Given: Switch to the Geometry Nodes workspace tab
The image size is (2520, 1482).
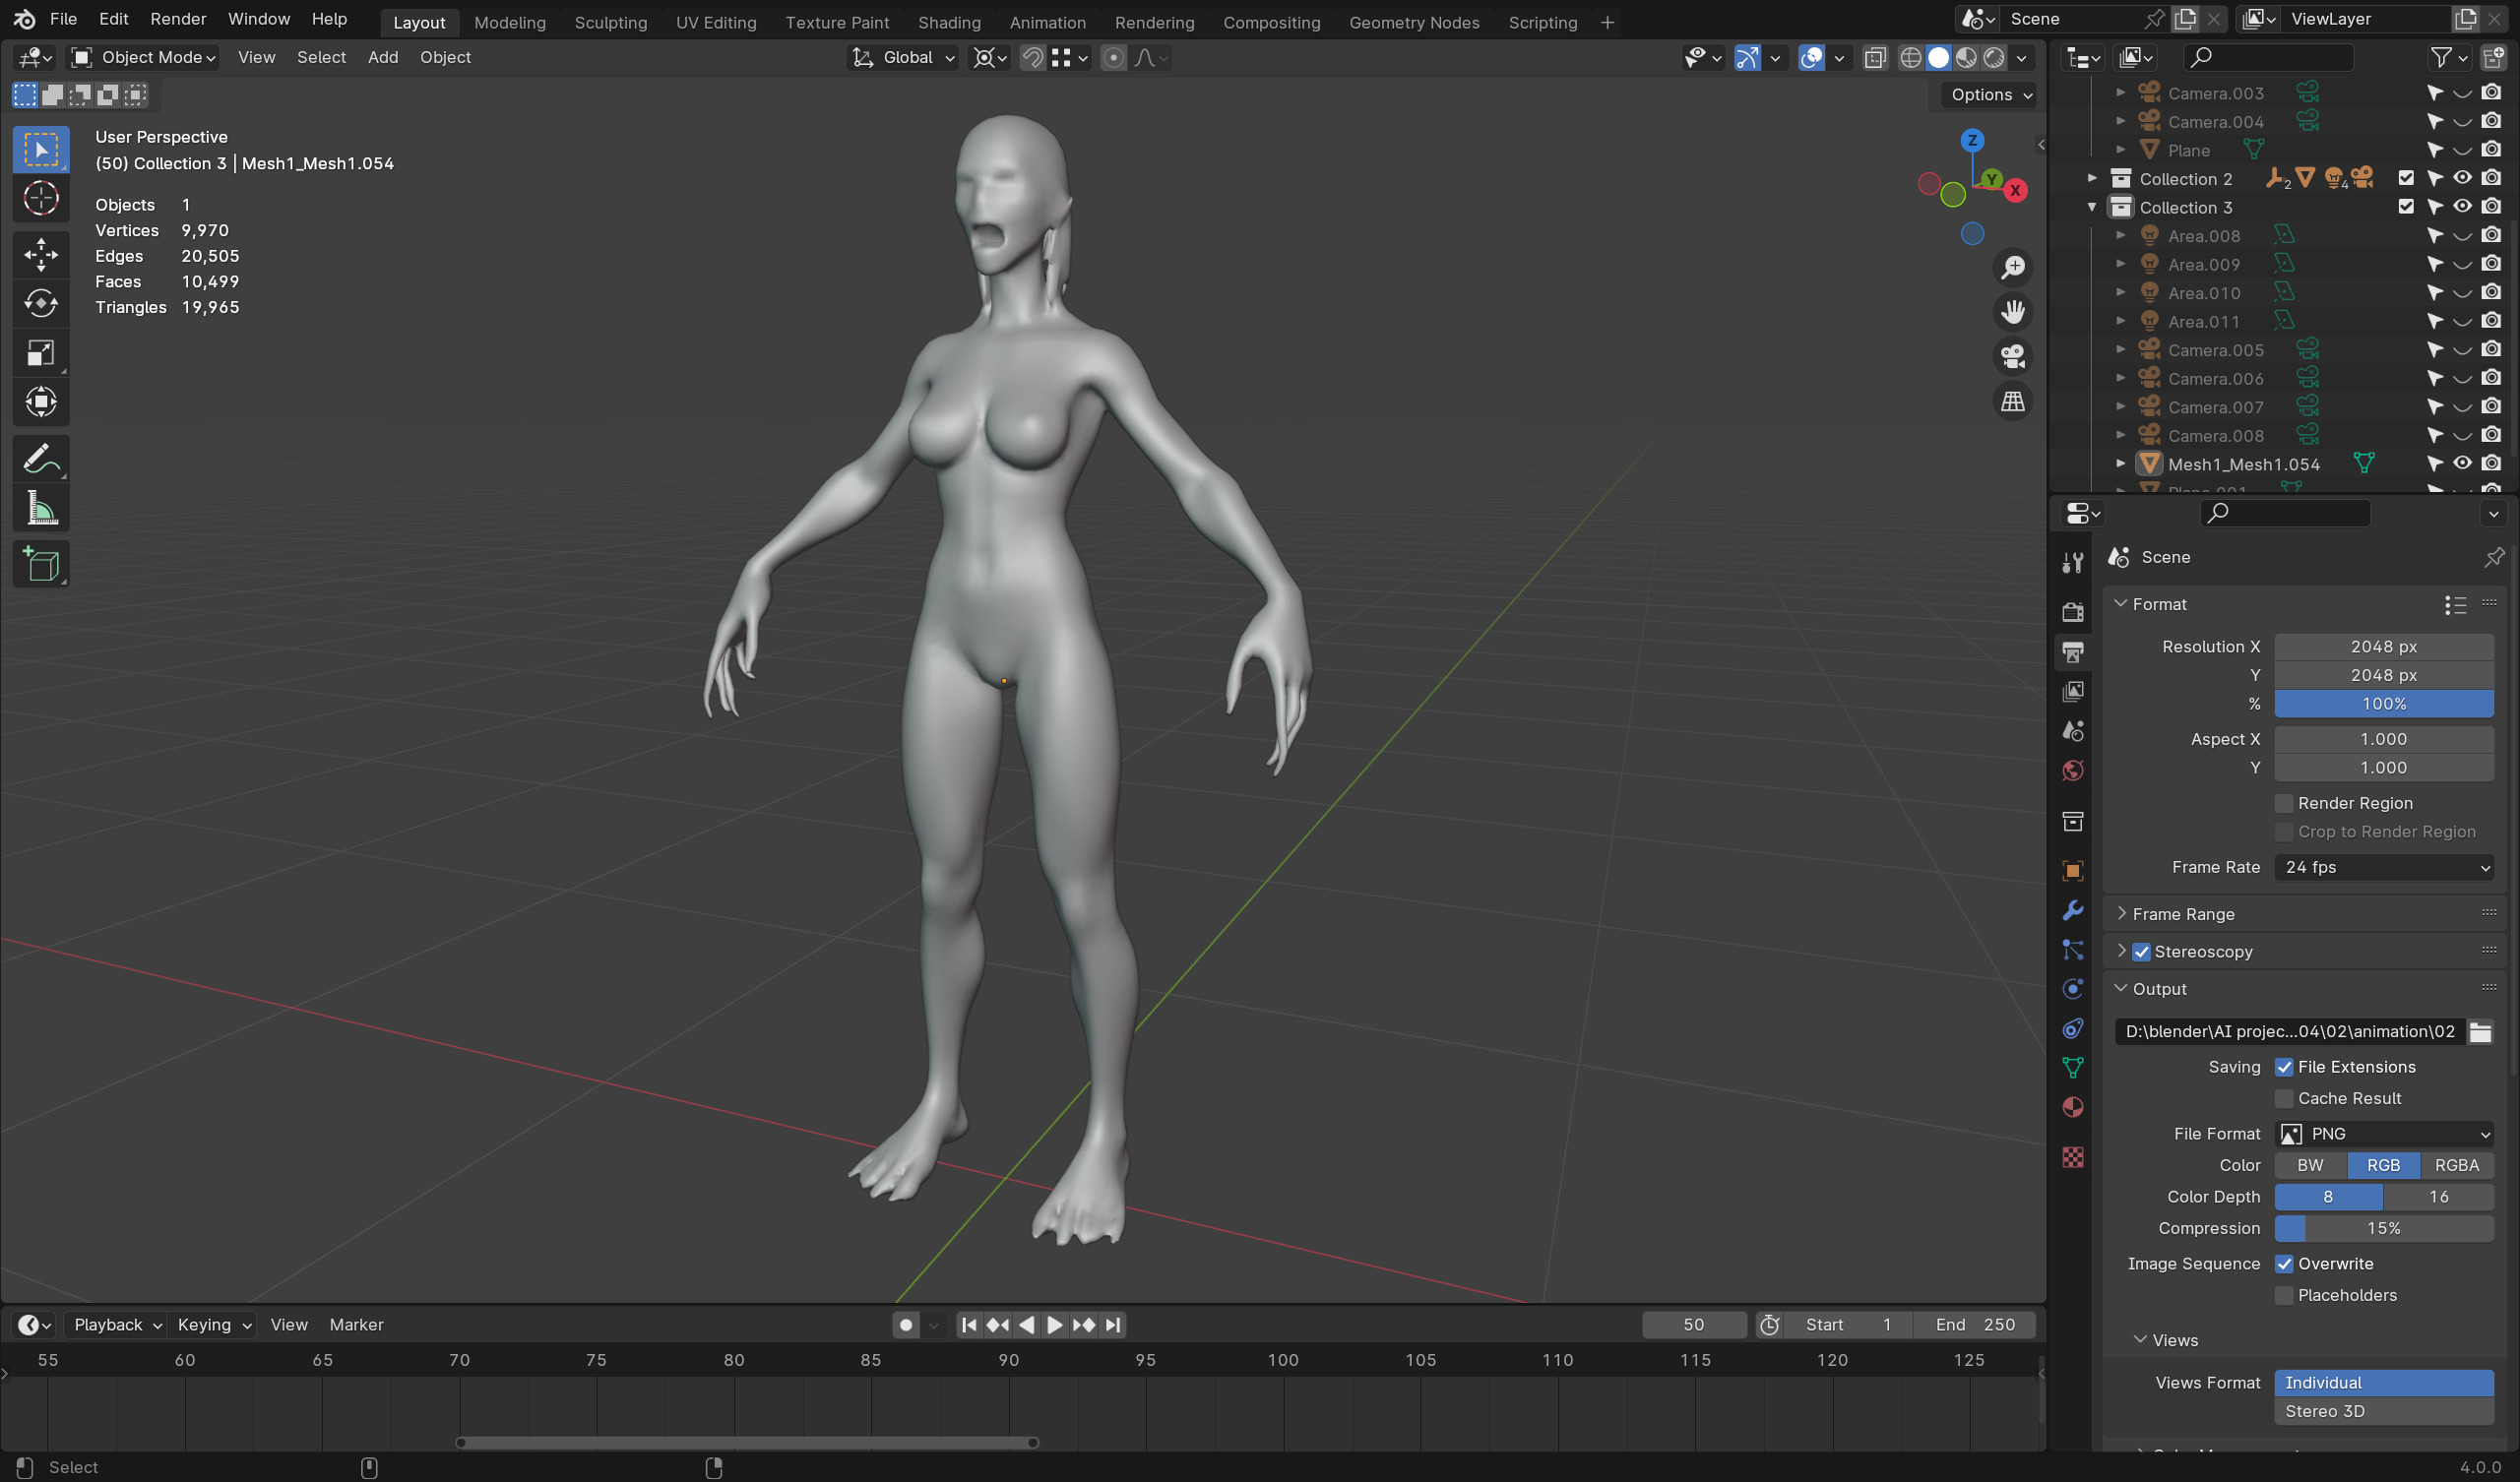Looking at the screenshot, I should click(x=1414, y=22).
